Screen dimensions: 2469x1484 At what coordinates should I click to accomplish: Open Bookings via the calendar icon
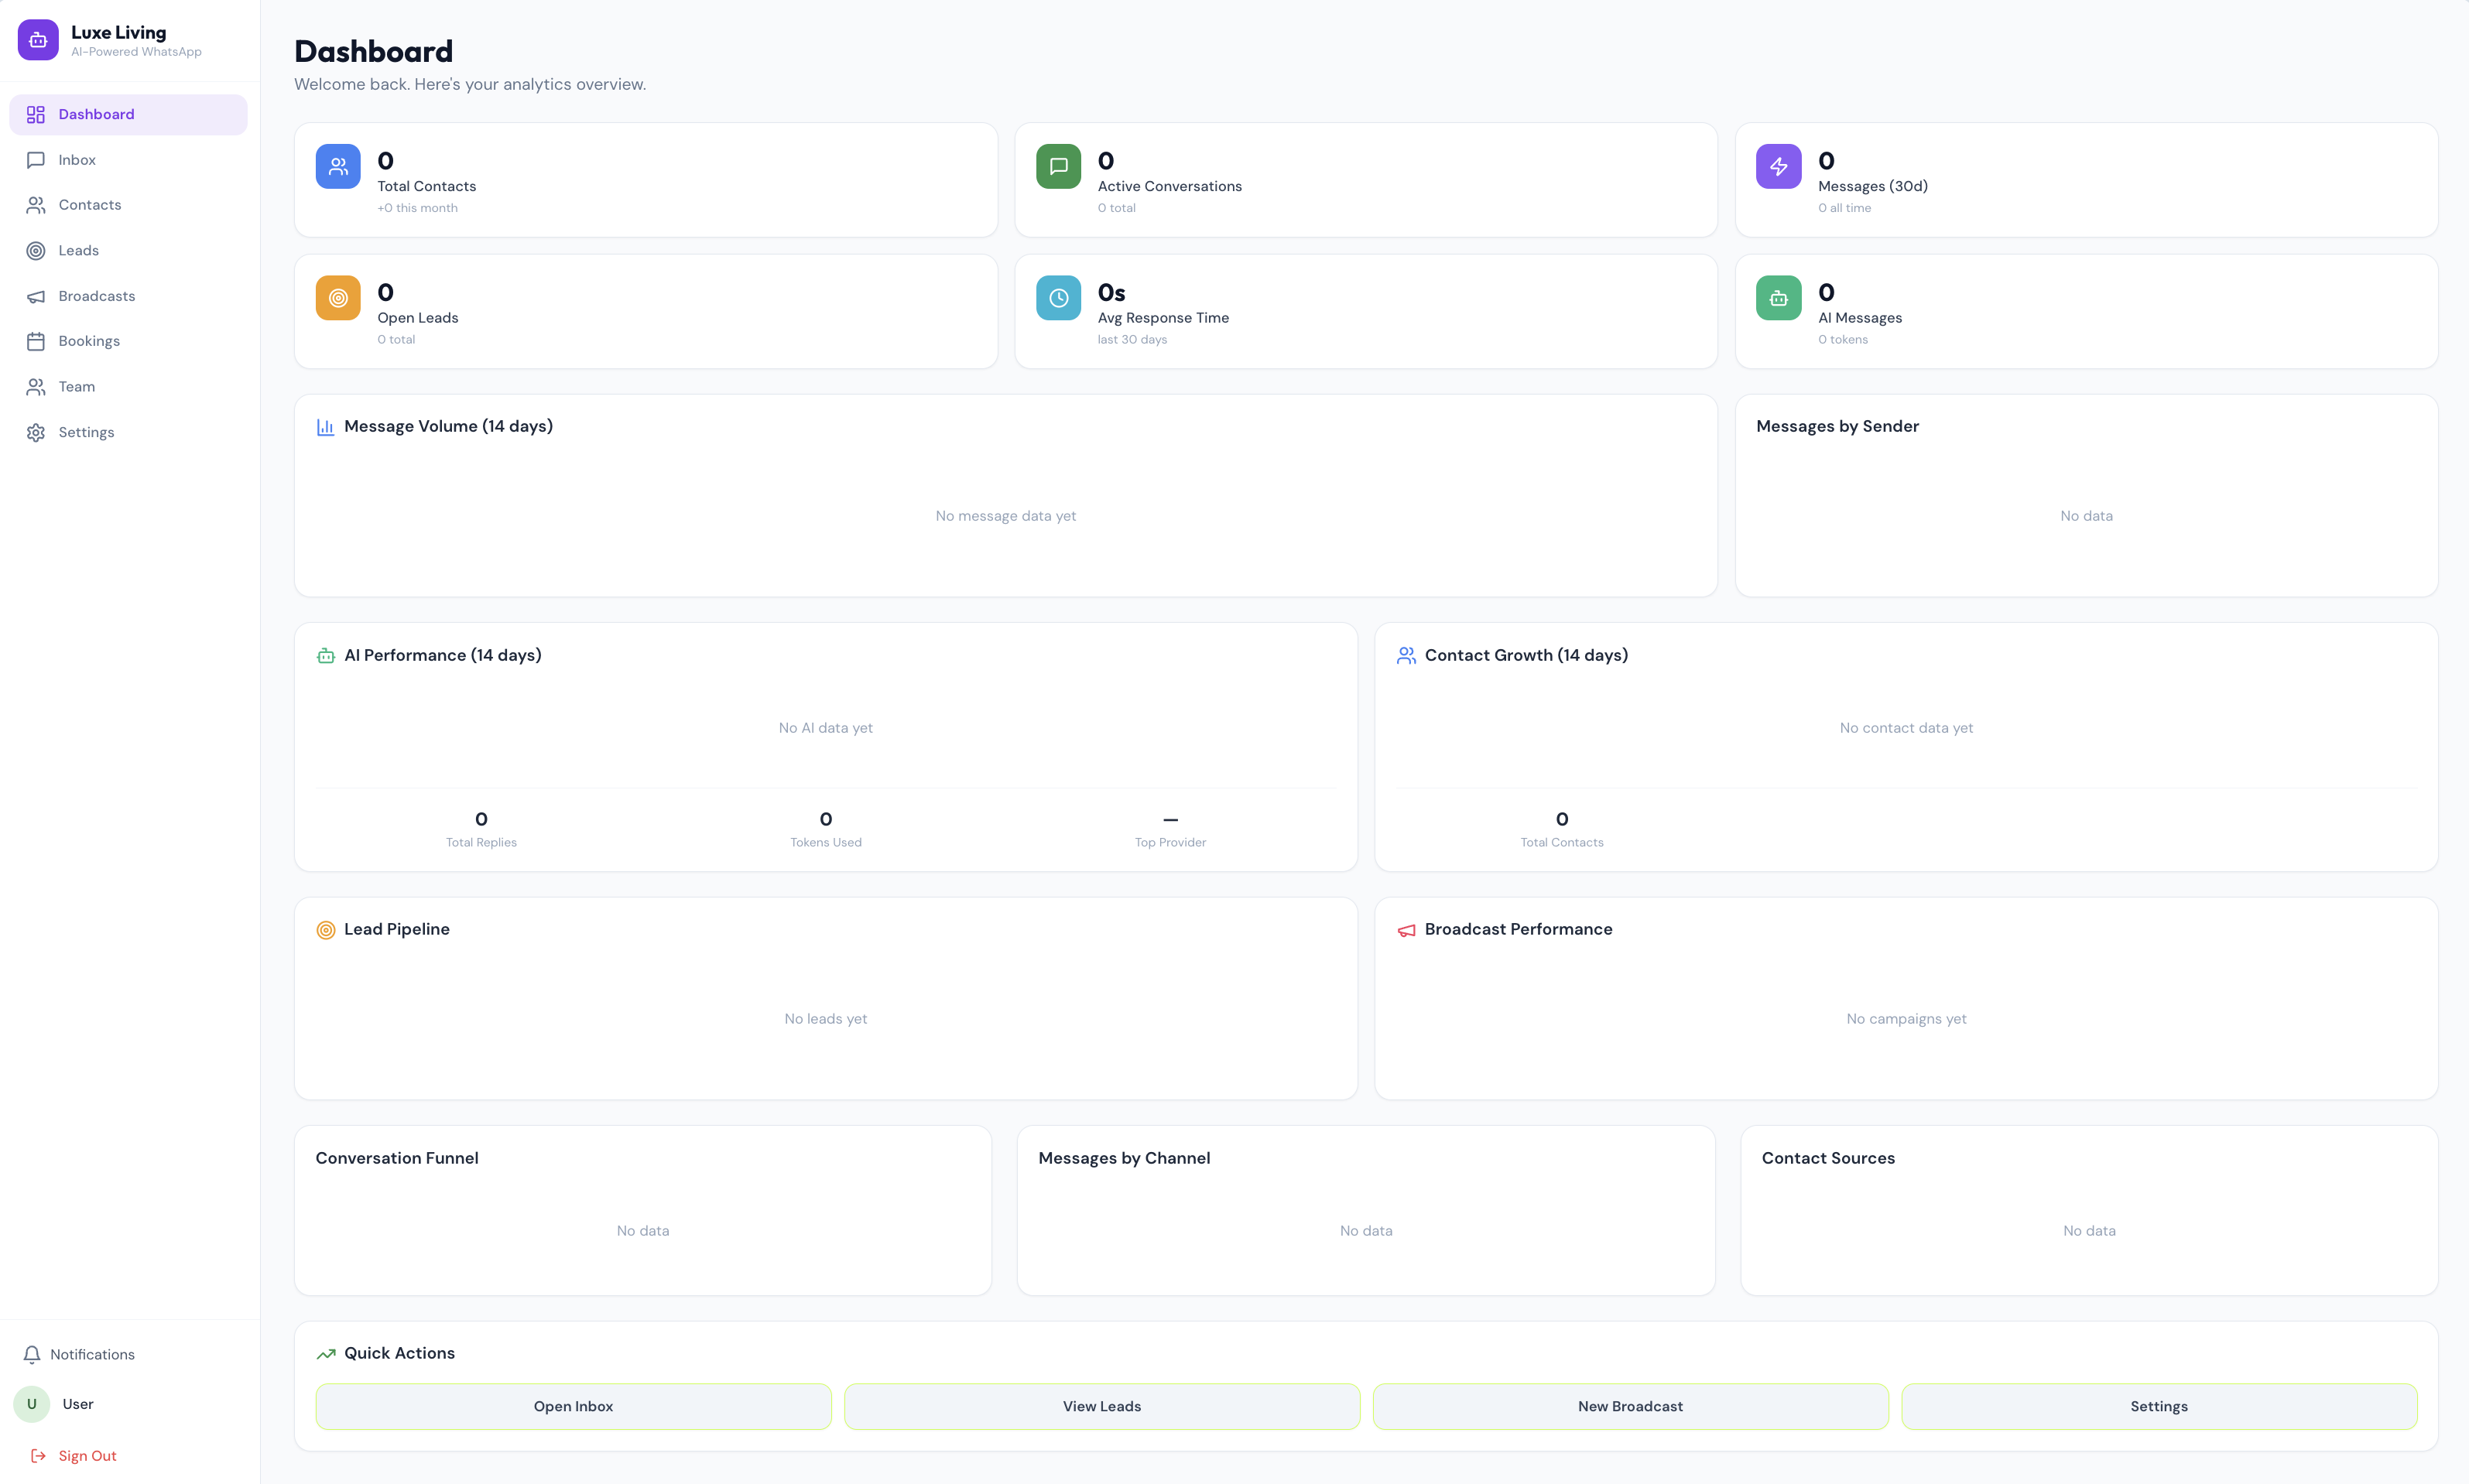point(36,341)
